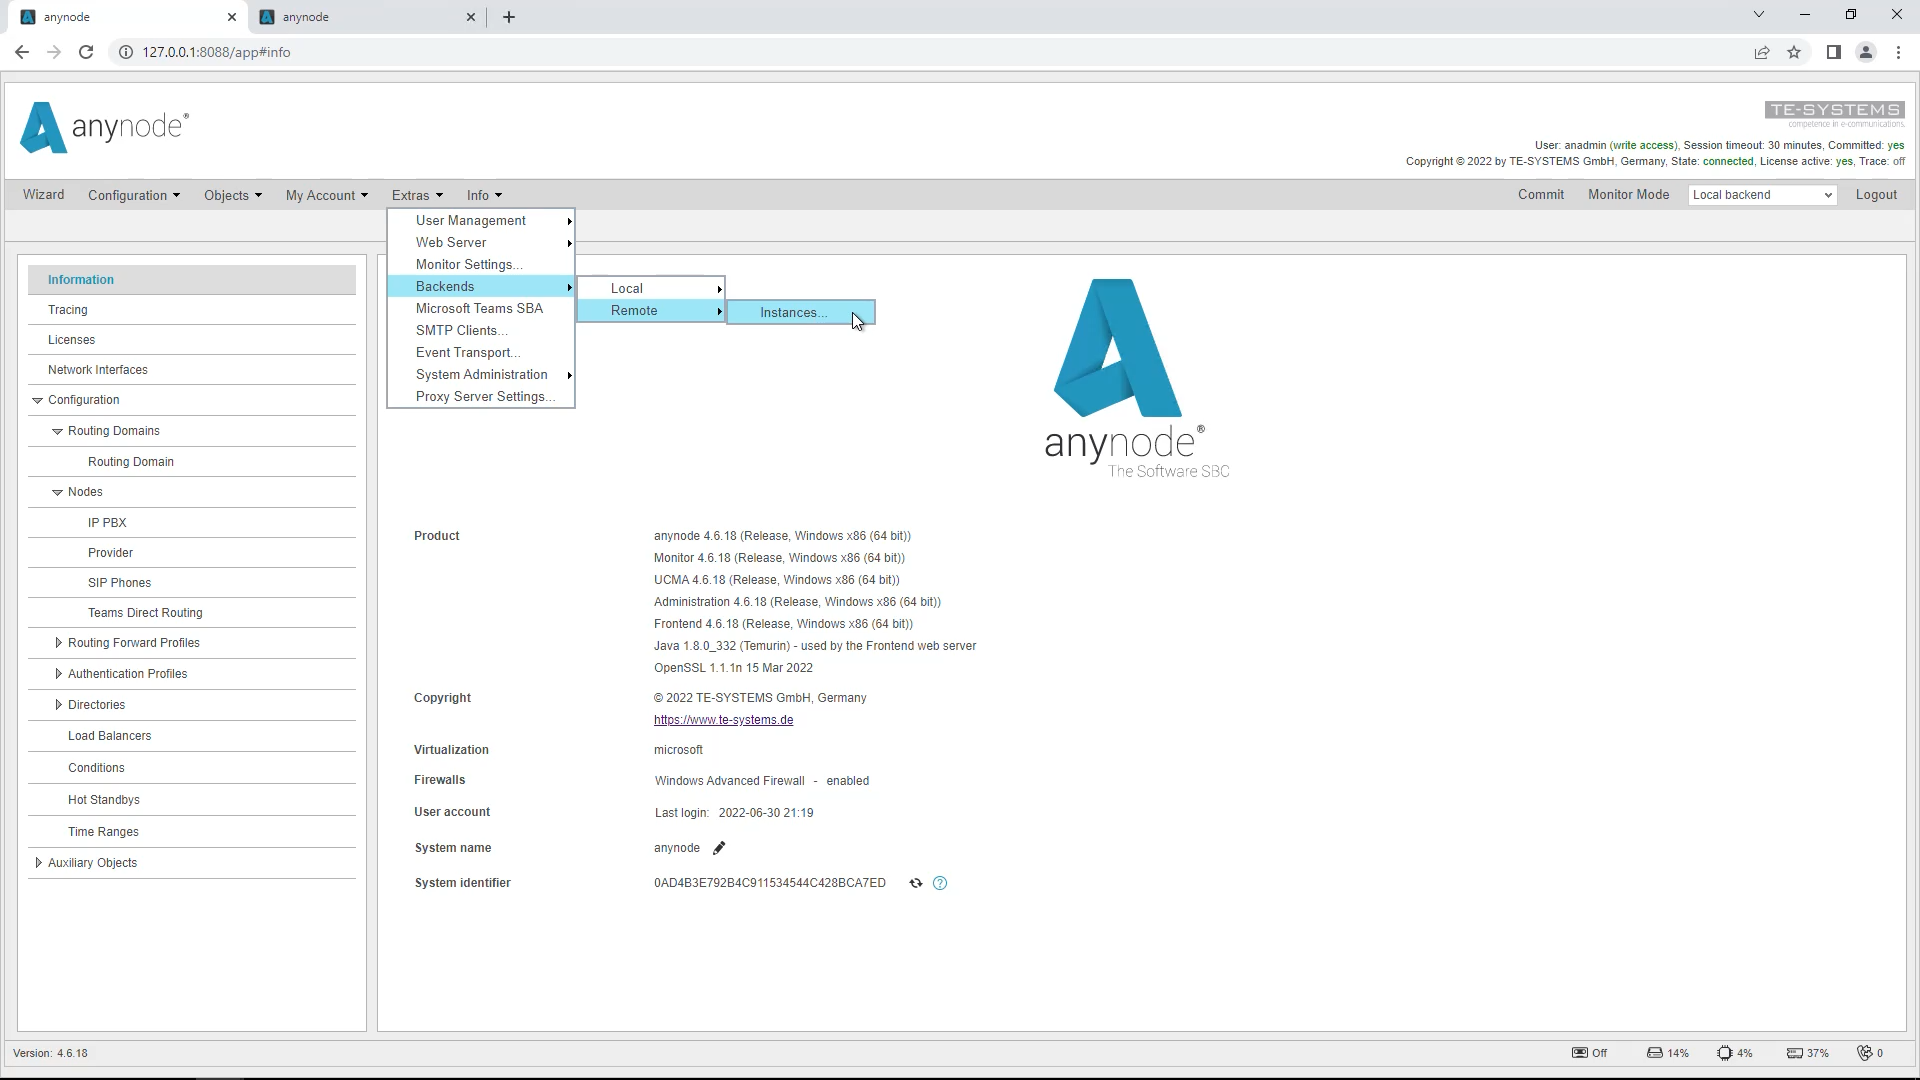Open a new browser tab
Image resolution: width=1920 pixels, height=1080 pixels.
[x=509, y=17]
